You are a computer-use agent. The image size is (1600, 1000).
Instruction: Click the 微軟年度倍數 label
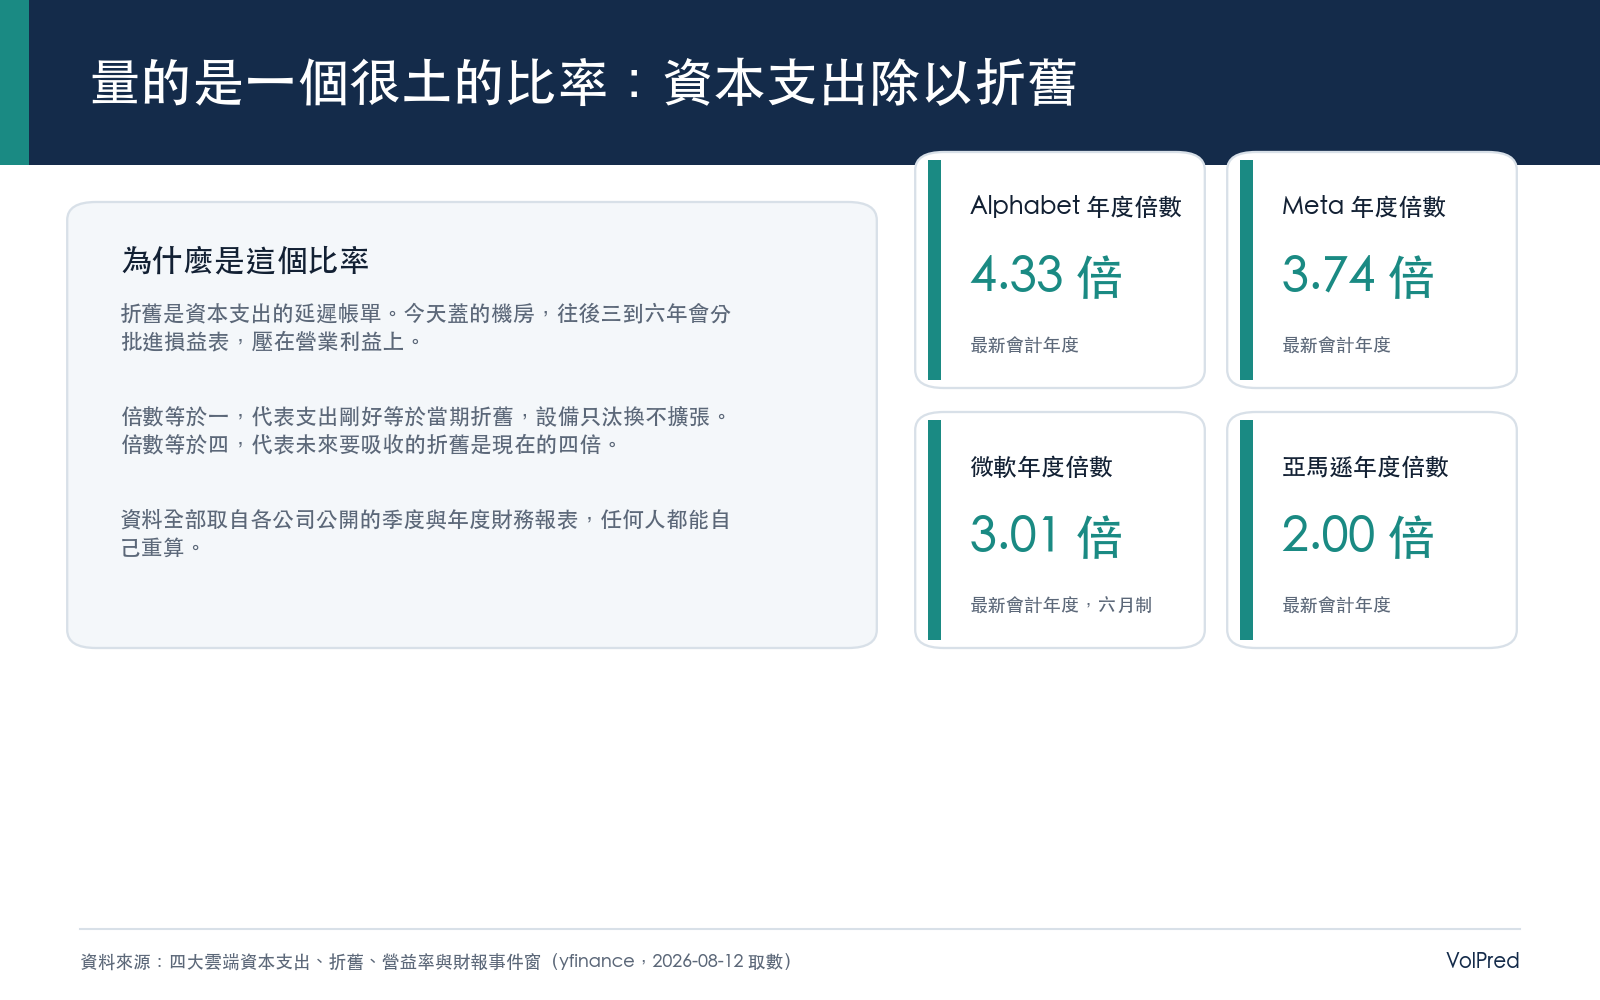pyautogui.click(x=1041, y=467)
